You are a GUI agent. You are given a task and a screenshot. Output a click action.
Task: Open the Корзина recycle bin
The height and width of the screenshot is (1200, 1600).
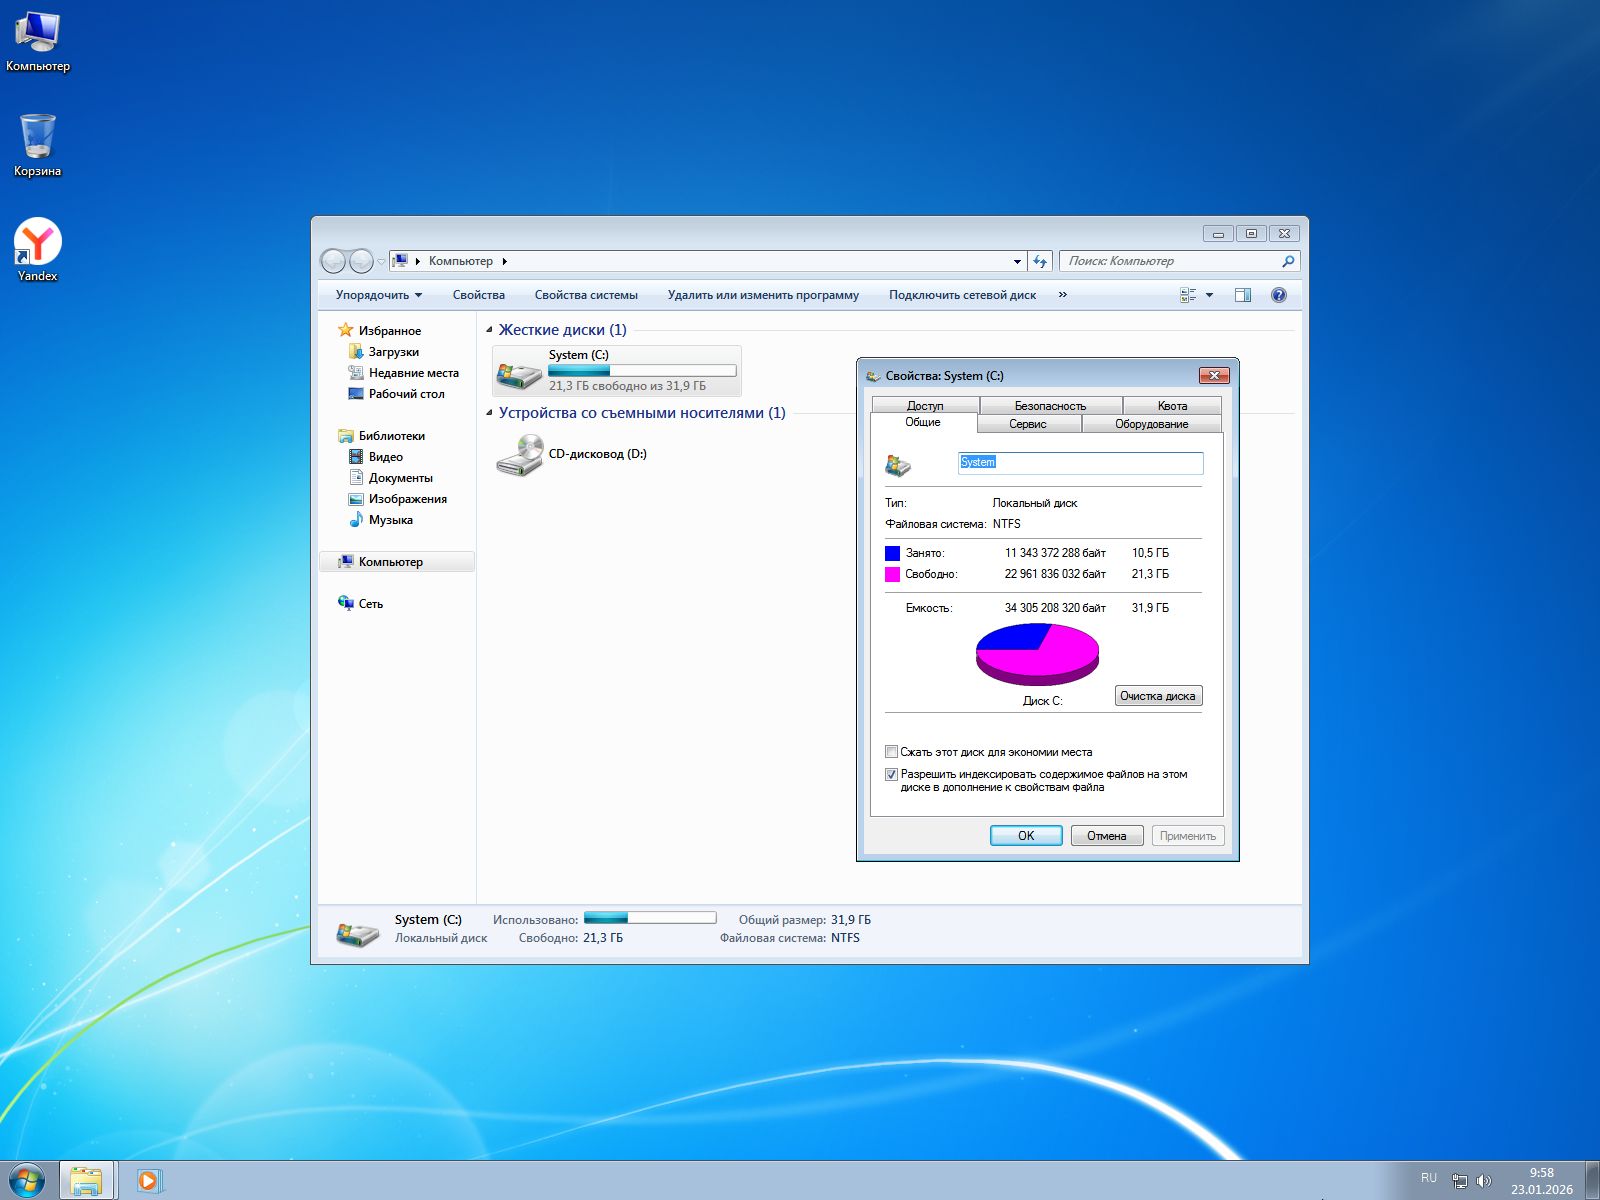tap(37, 136)
